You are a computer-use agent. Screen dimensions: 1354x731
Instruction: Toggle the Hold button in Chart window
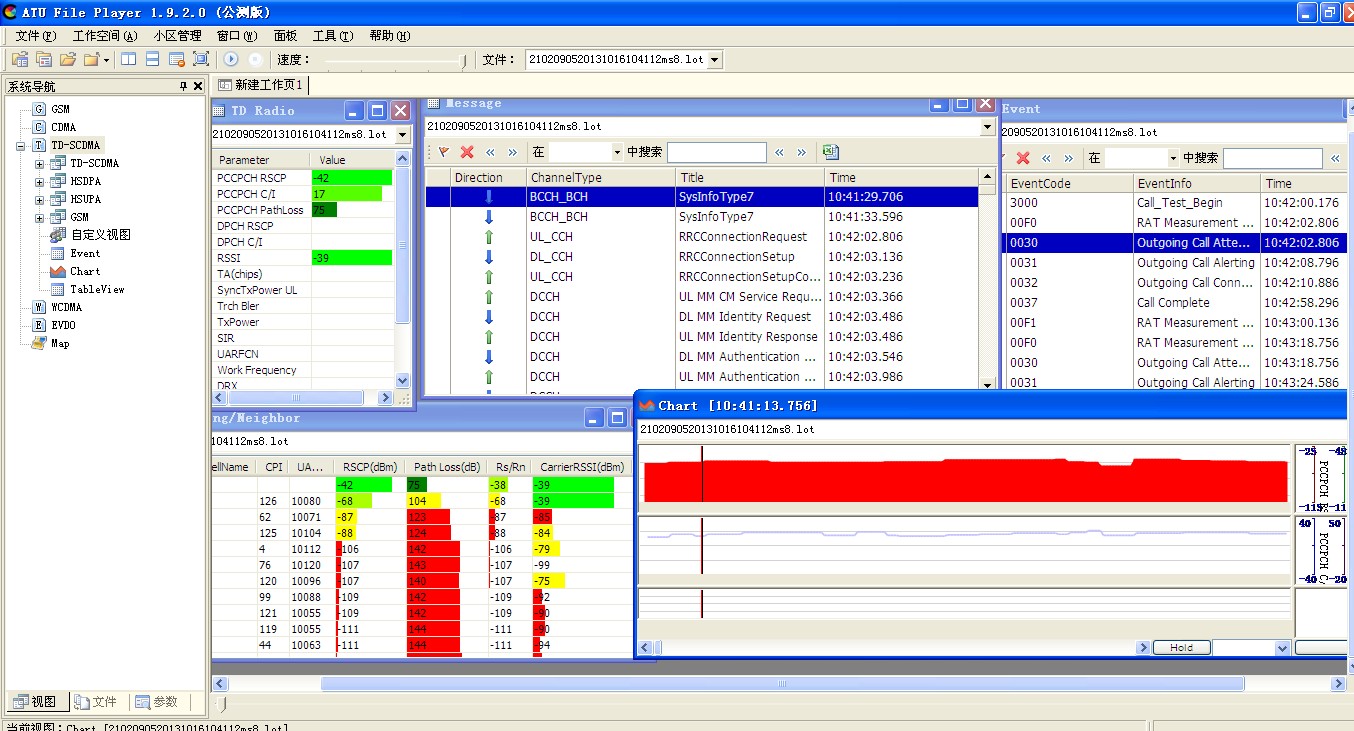tap(1181, 648)
